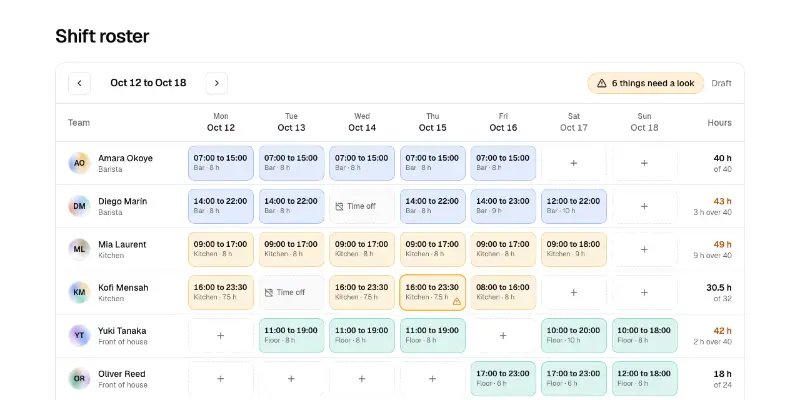
Task: Add a Sunday shift for Kofi Mensah
Action: point(644,292)
